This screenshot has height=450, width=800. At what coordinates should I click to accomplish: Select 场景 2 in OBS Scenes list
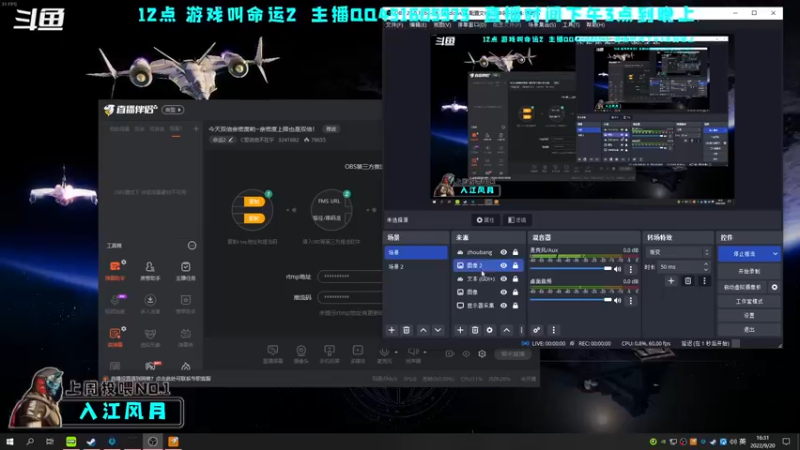(416, 266)
